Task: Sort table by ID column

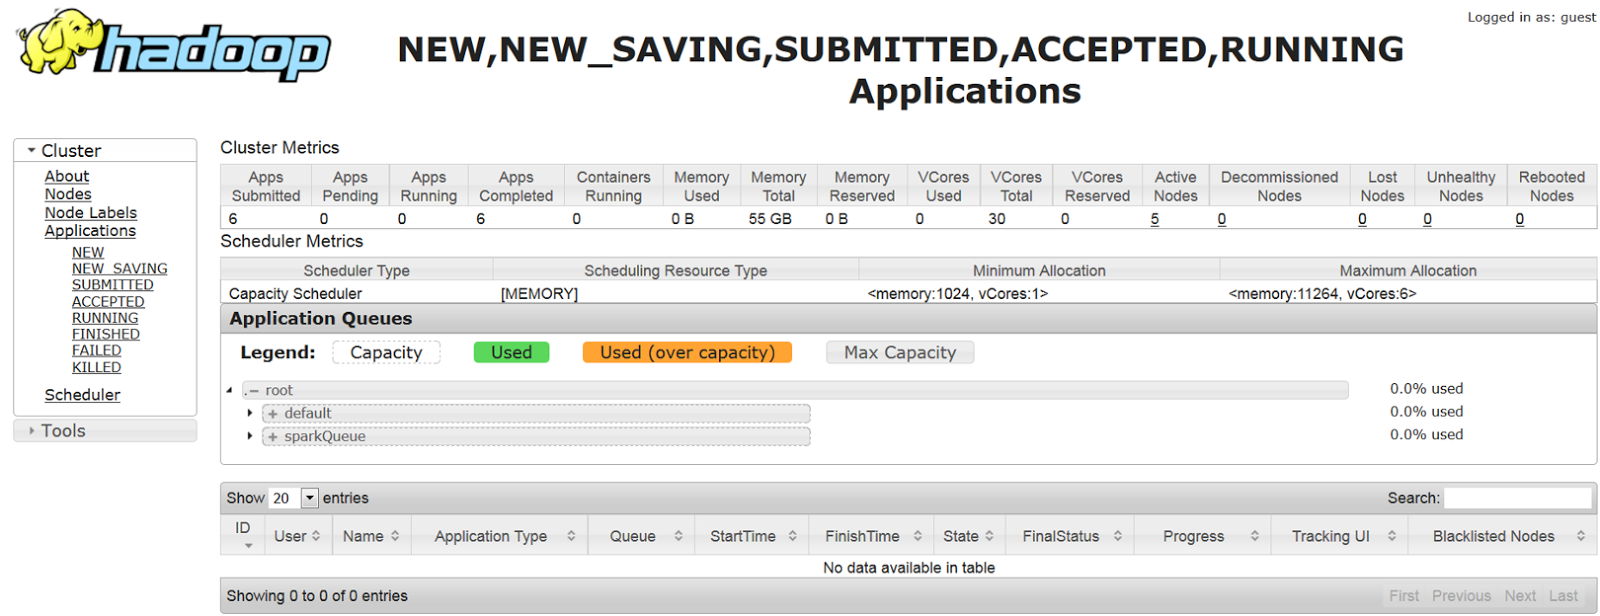Action: coord(243,535)
